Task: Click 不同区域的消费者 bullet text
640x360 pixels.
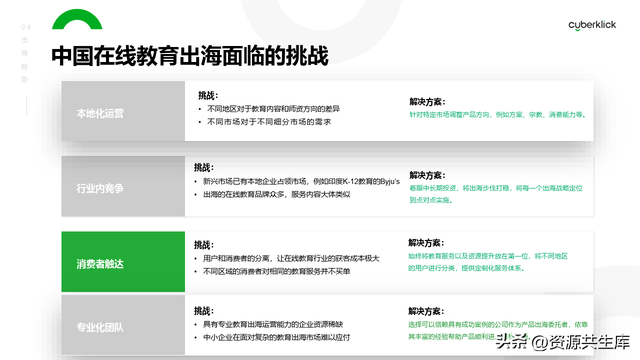Action: [276, 271]
